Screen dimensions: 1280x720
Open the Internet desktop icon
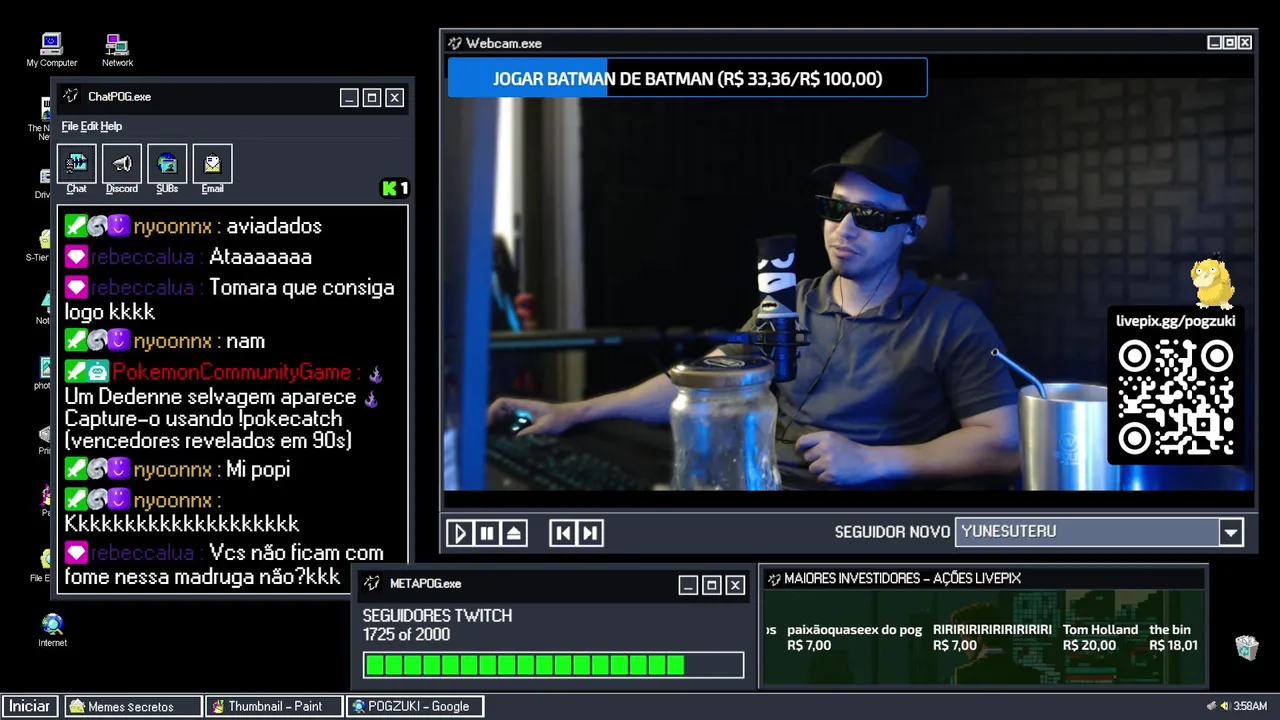52,630
